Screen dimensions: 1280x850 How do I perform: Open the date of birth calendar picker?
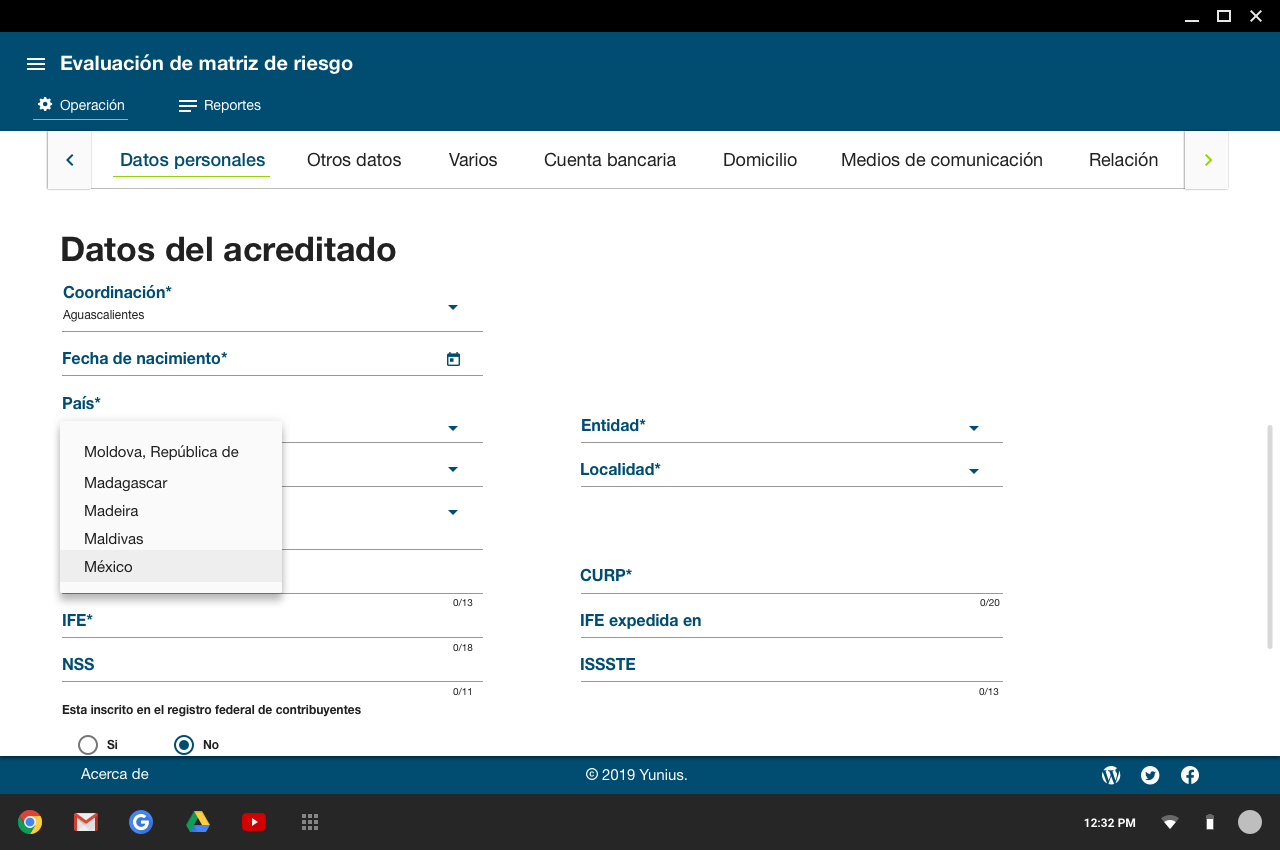pyautogui.click(x=453, y=359)
